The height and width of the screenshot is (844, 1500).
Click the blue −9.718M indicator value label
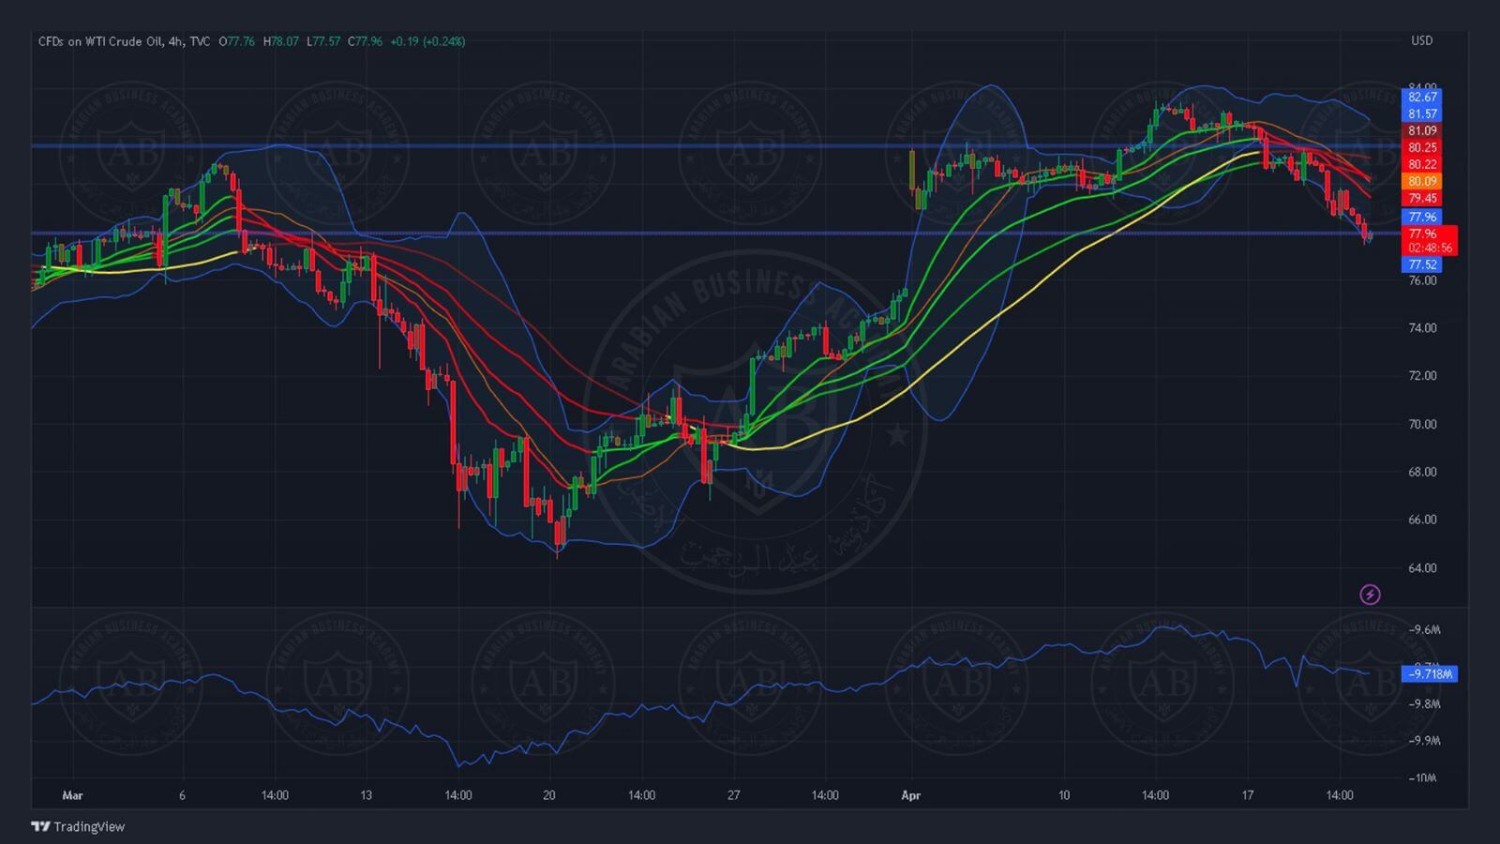coord(1430,674)
